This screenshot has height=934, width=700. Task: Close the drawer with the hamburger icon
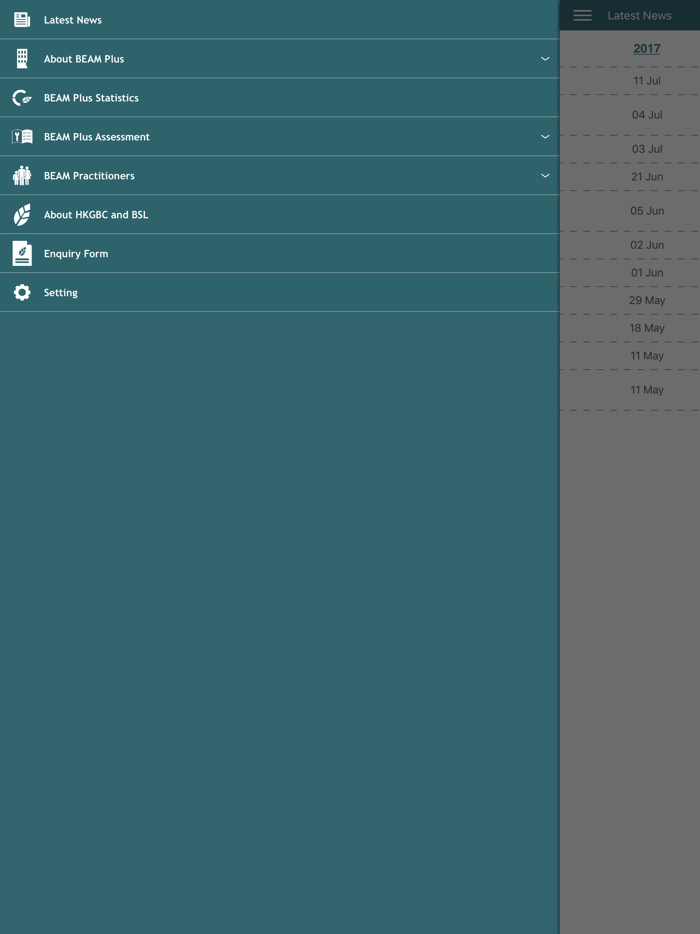pos(583,15)
